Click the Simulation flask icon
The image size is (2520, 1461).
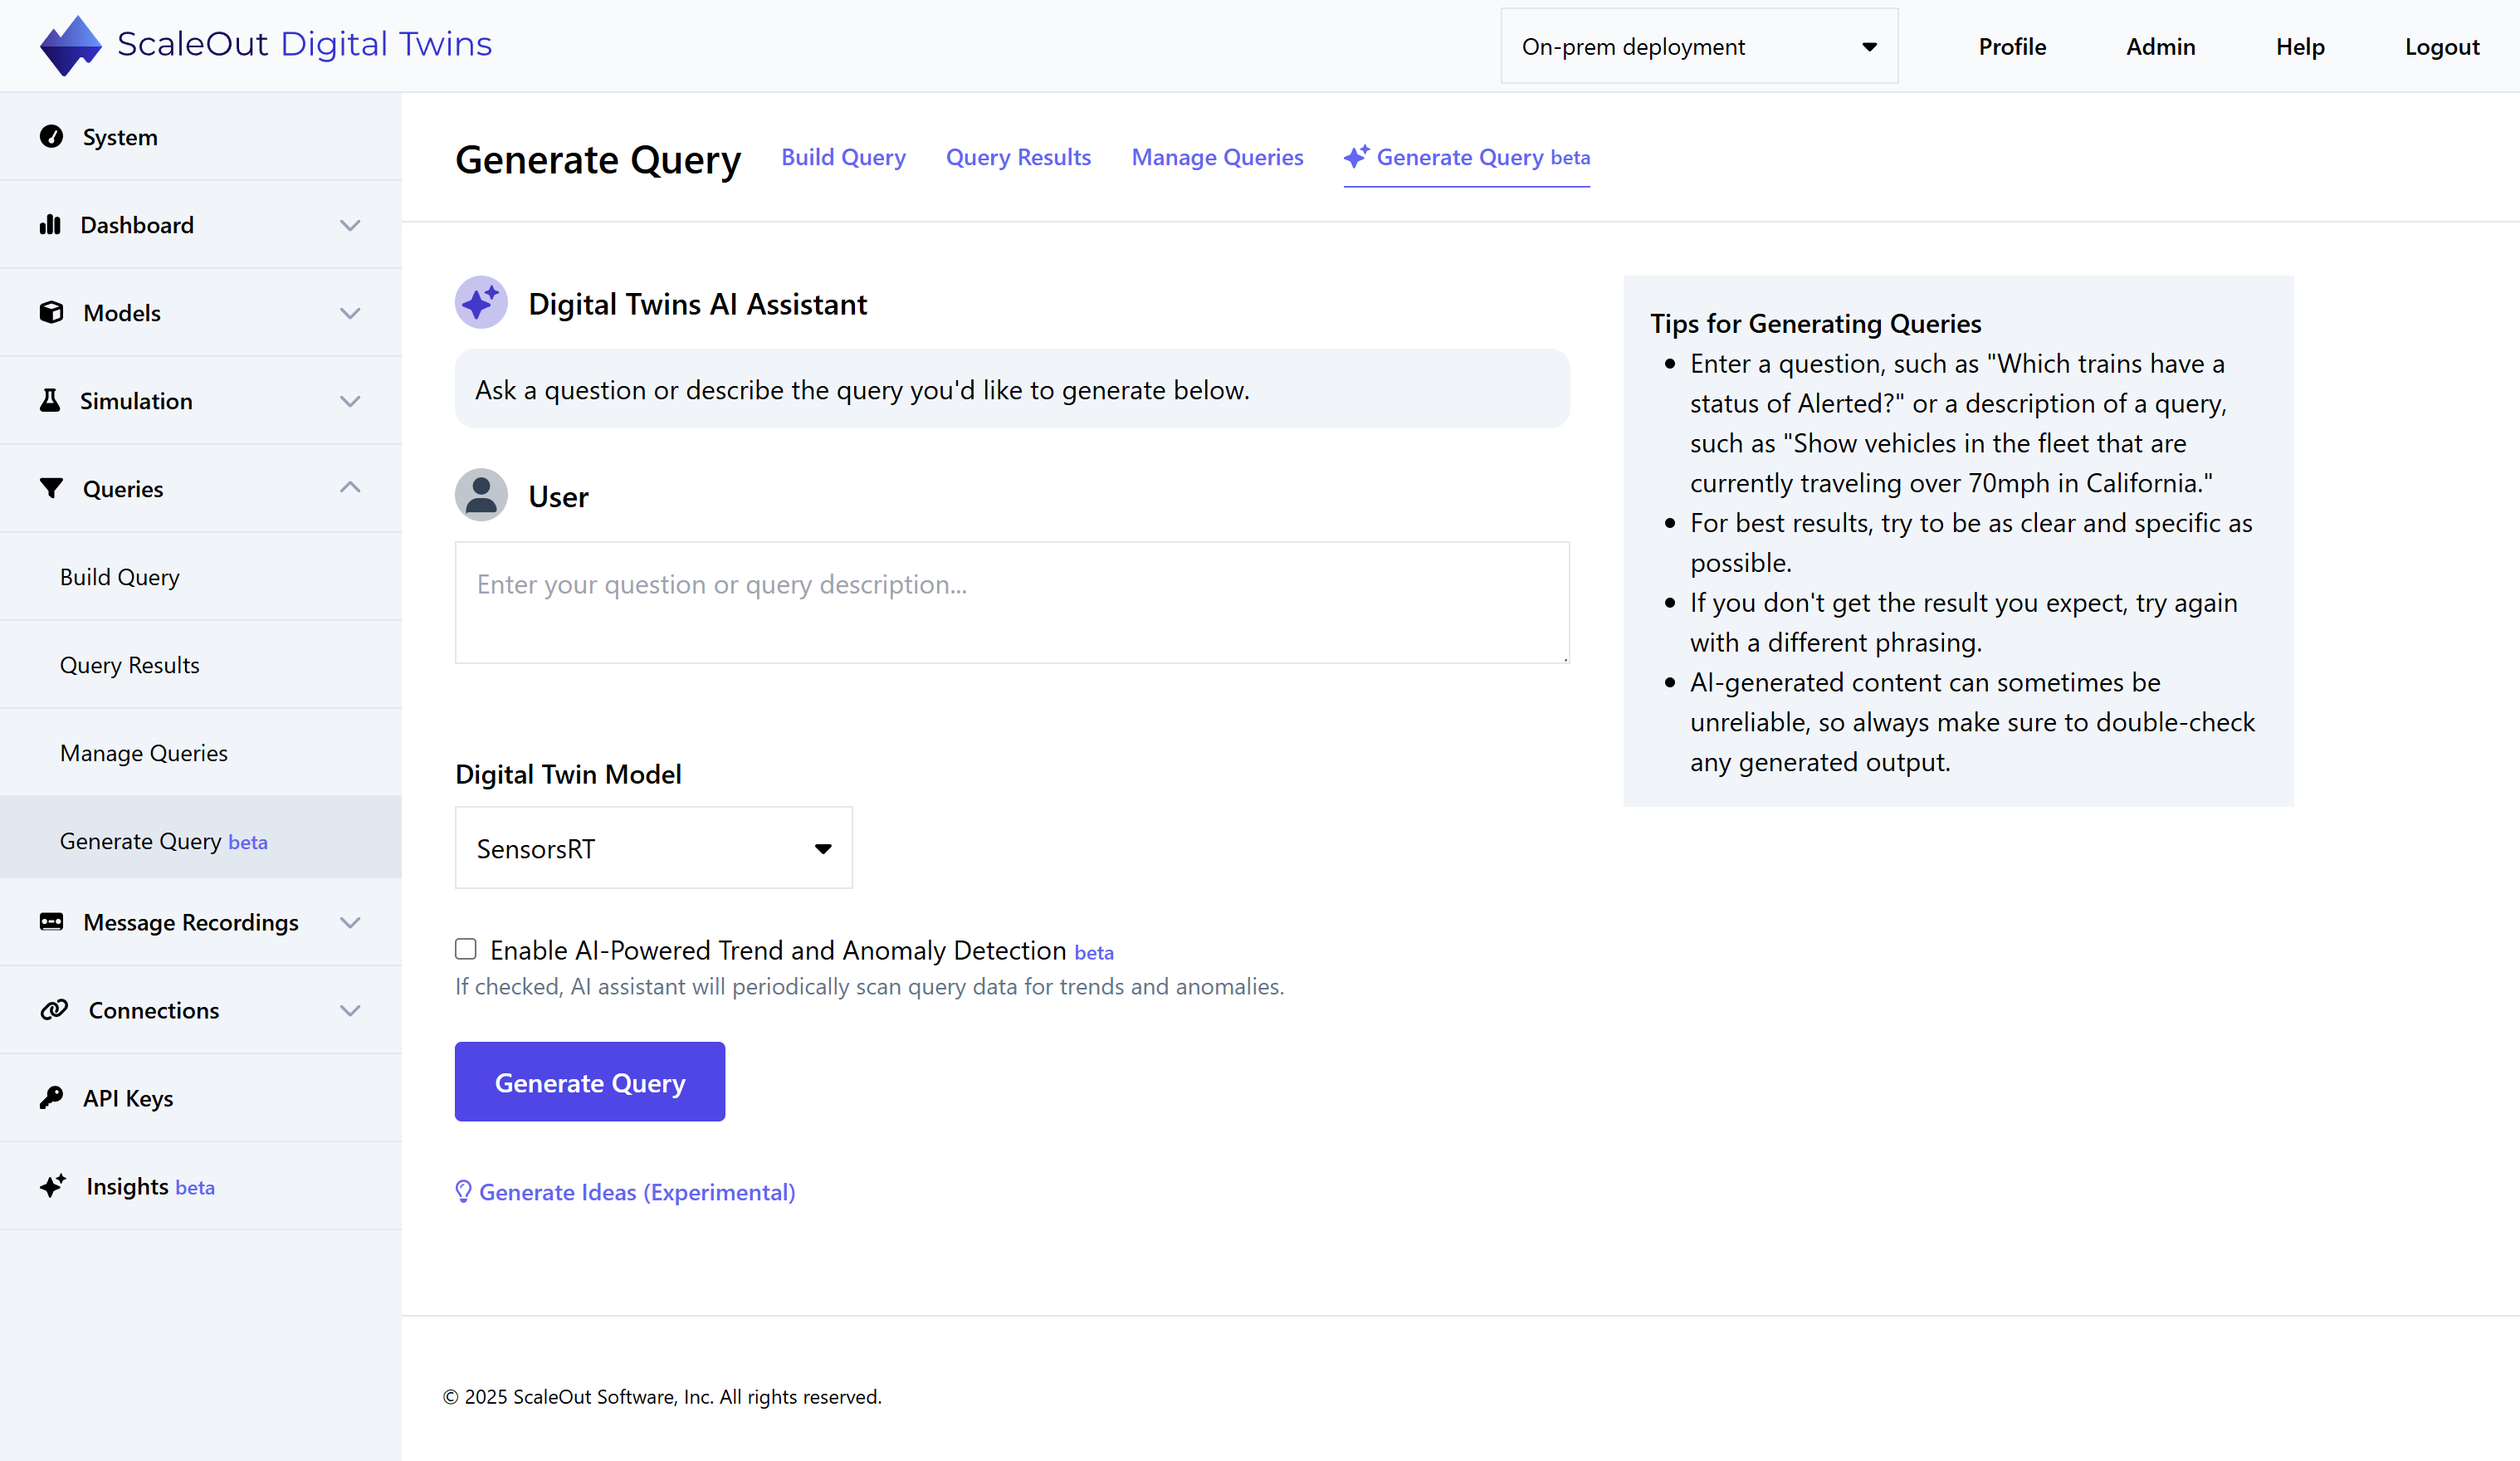click(x=49, y=400)
